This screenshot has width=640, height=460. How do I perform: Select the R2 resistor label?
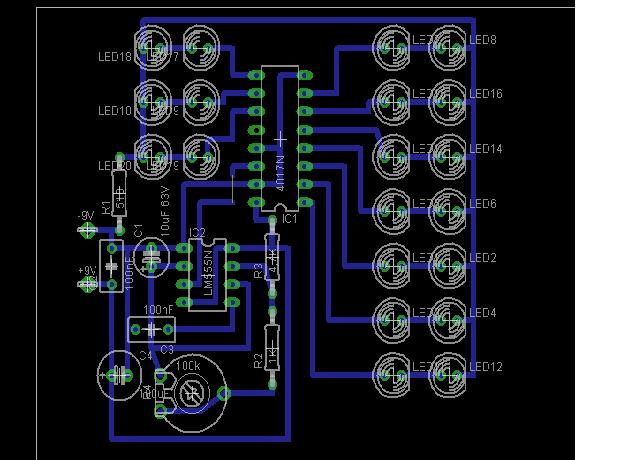click(259, 361)
